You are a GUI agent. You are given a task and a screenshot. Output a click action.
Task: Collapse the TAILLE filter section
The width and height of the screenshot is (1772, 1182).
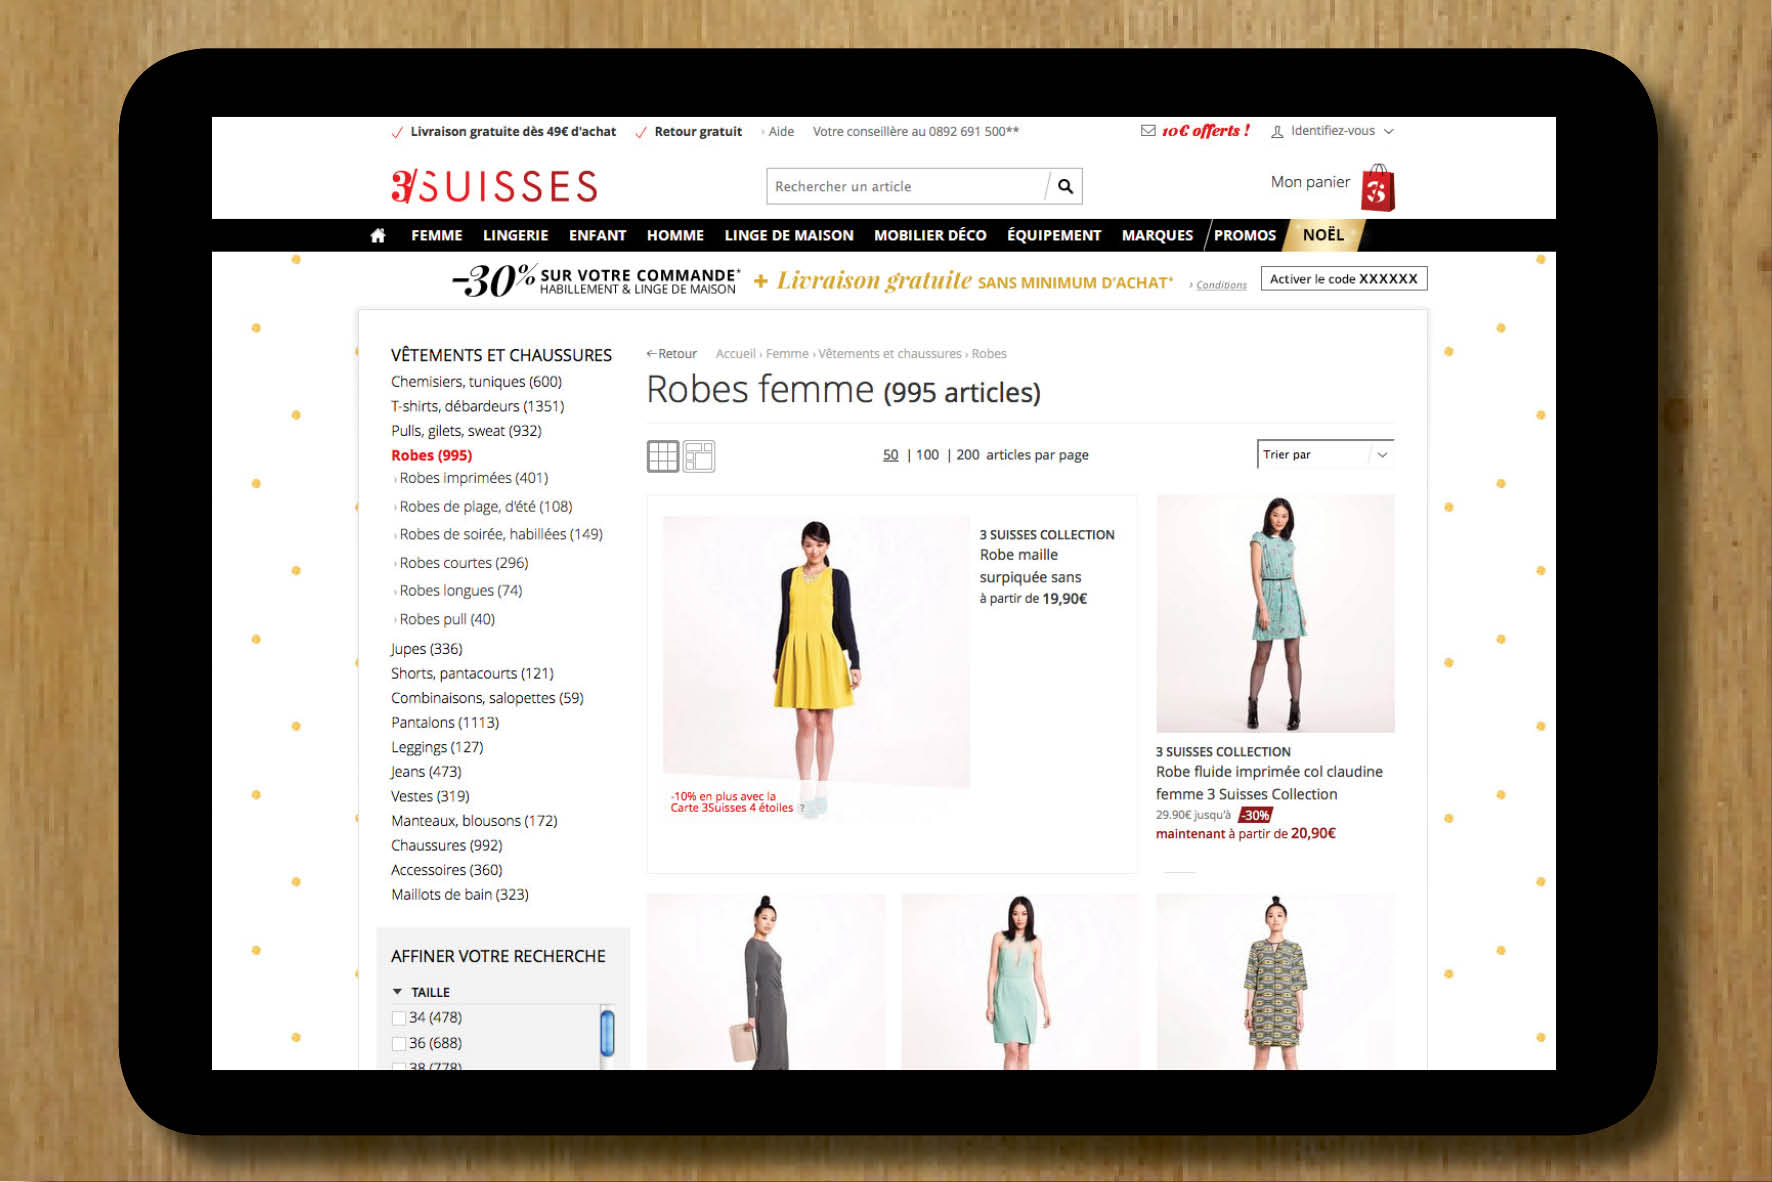(x=397, y=991)
